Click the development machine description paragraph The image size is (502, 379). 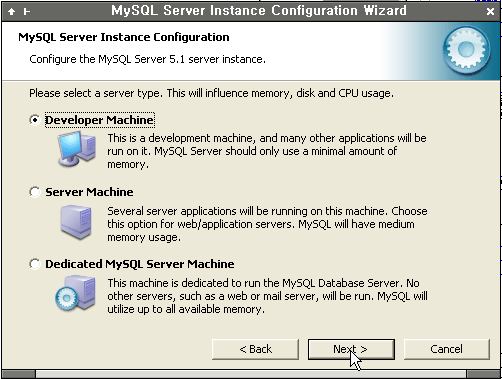(x=267, y=151)
